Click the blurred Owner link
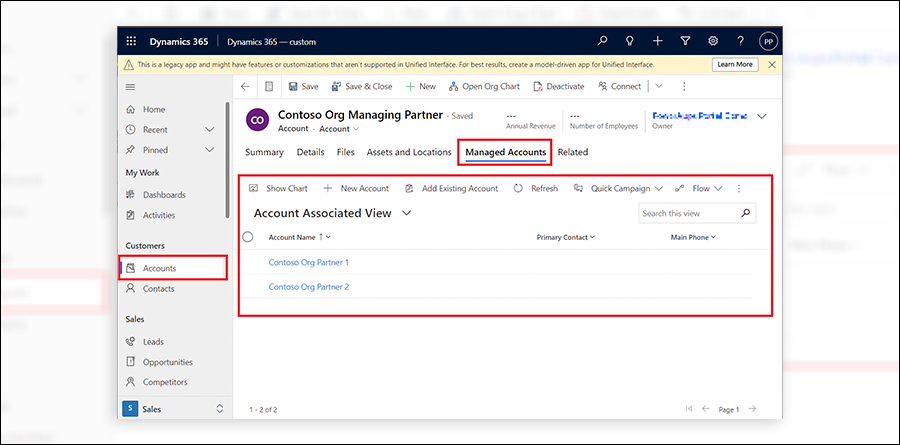900x445 pixels. (700, 116)
